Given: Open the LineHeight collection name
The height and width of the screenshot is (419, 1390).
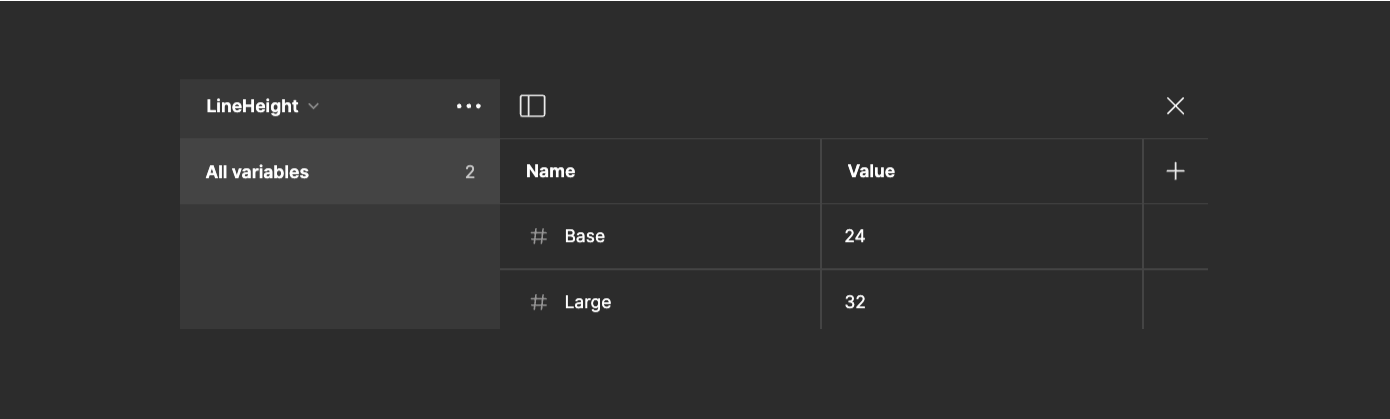Looking at the screenshot, I should (252, 106).
